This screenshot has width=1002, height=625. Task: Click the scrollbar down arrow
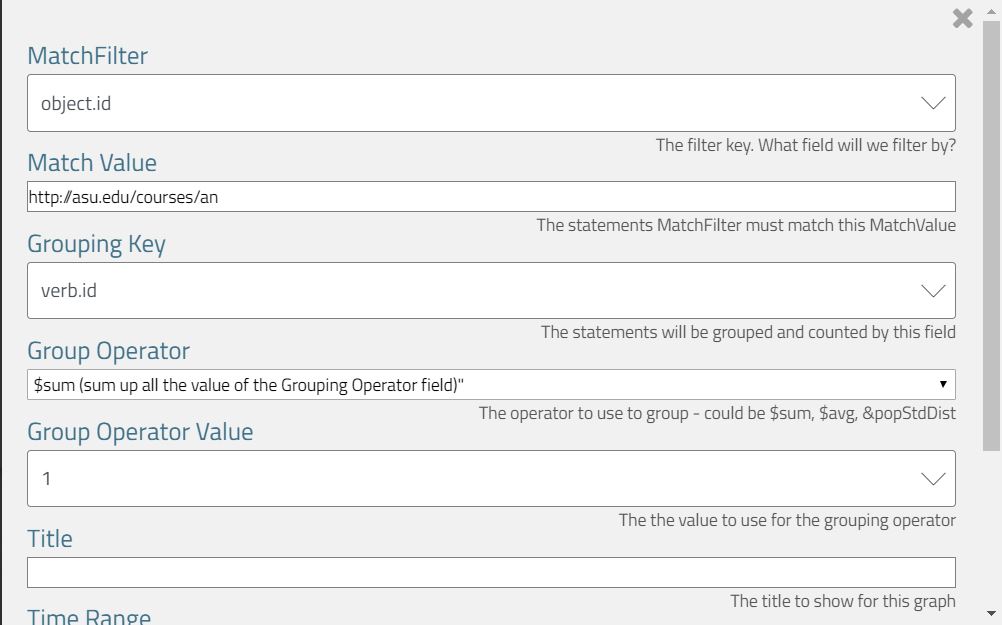pyautogui.click(x=992, y=613)
